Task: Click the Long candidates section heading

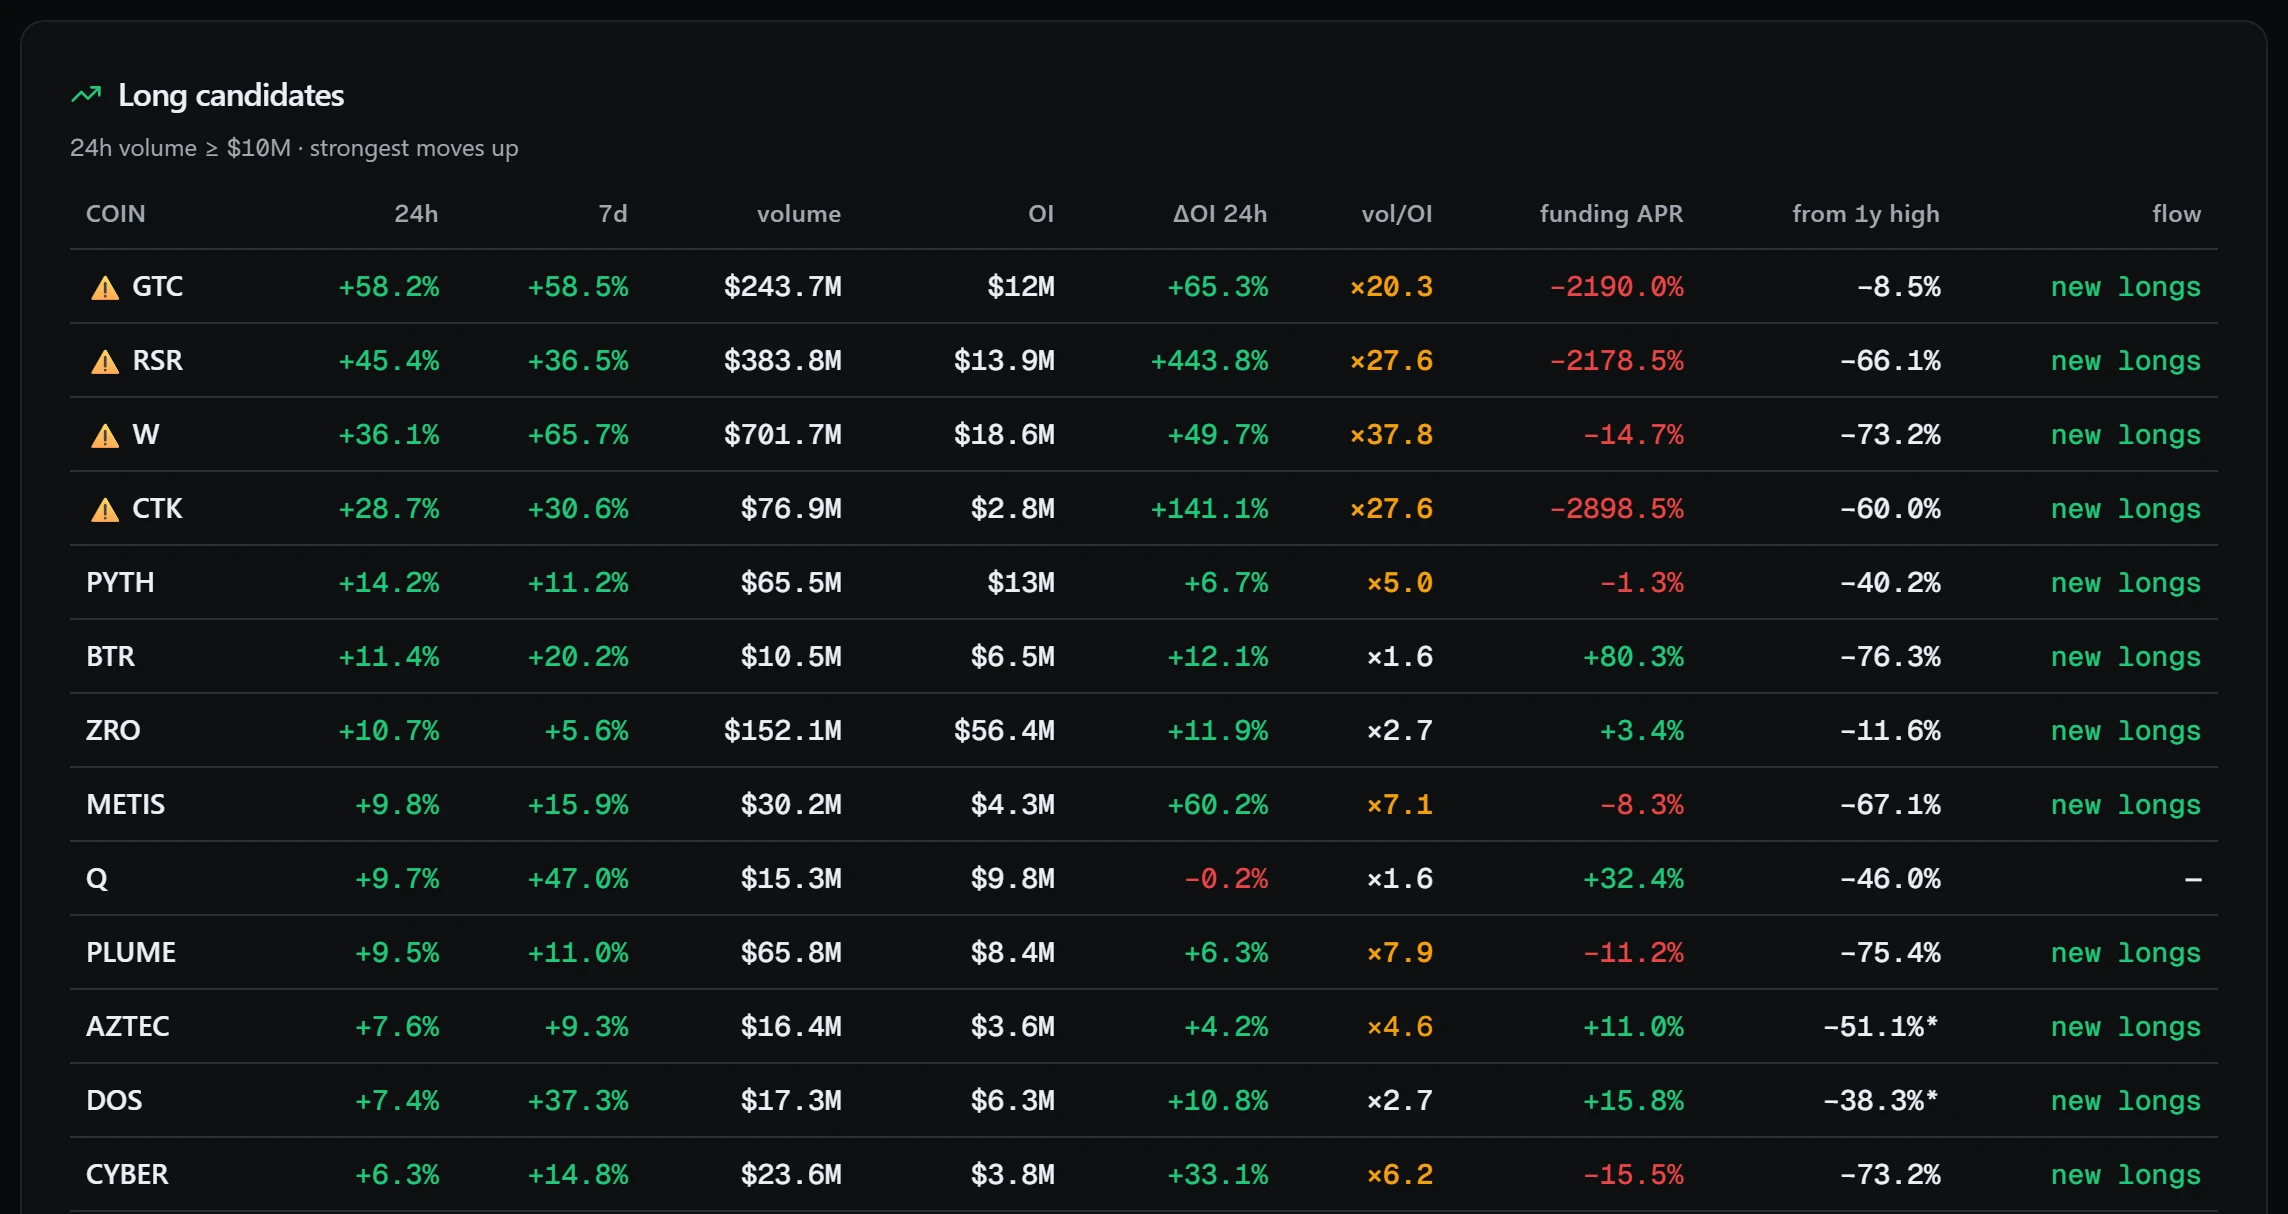Action: click(x=231, y=95)
